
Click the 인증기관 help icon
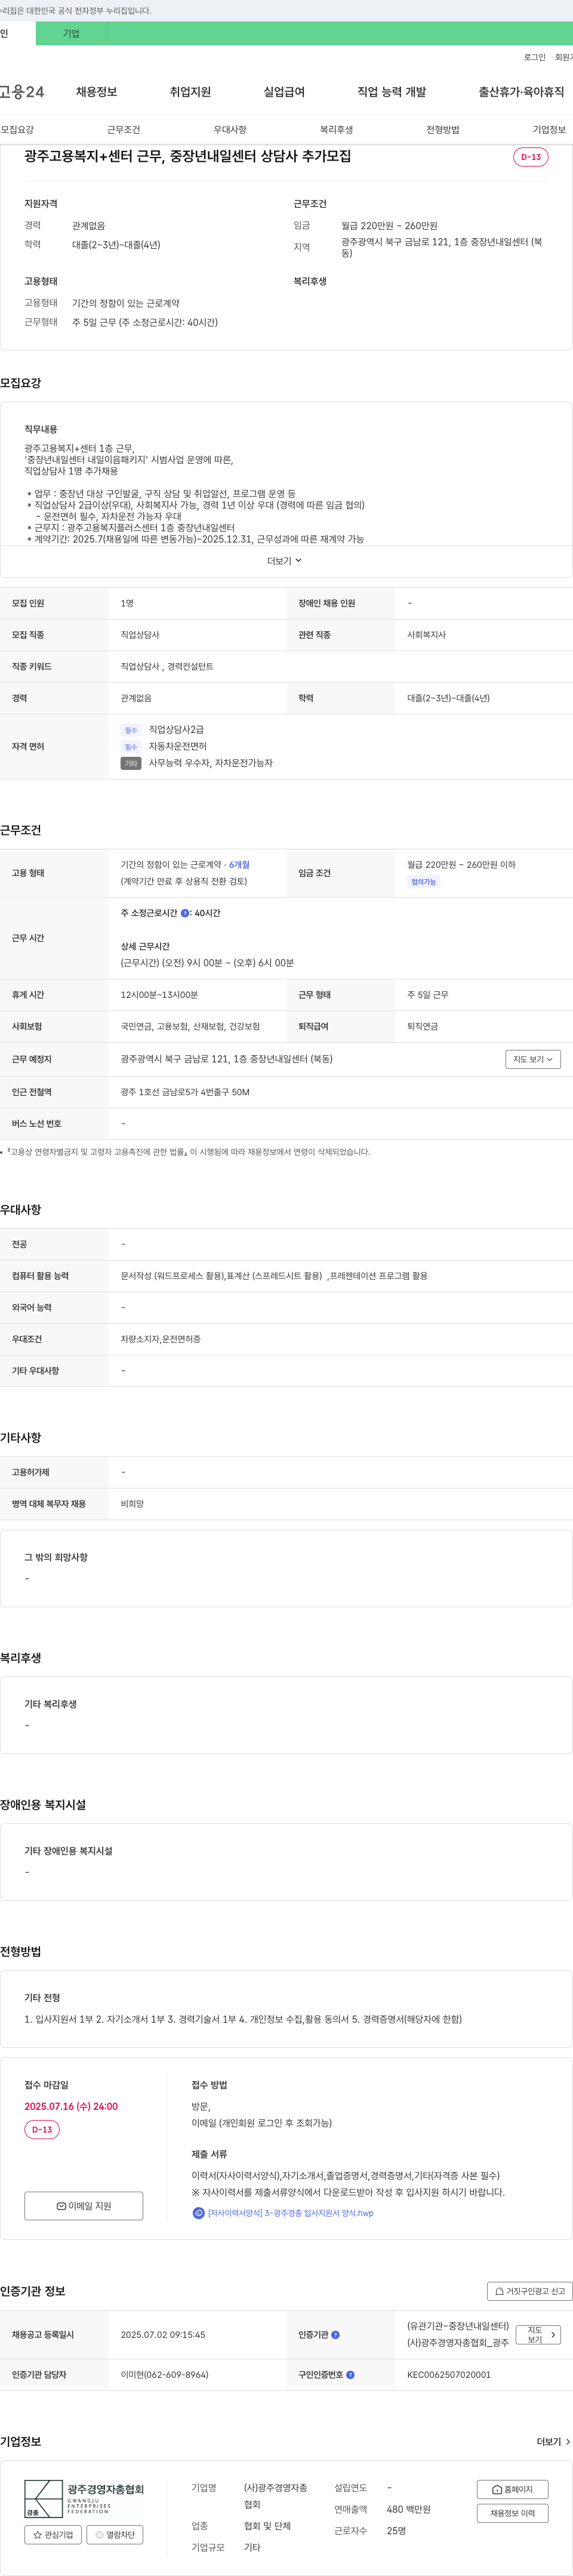(x=335, y=2335)
